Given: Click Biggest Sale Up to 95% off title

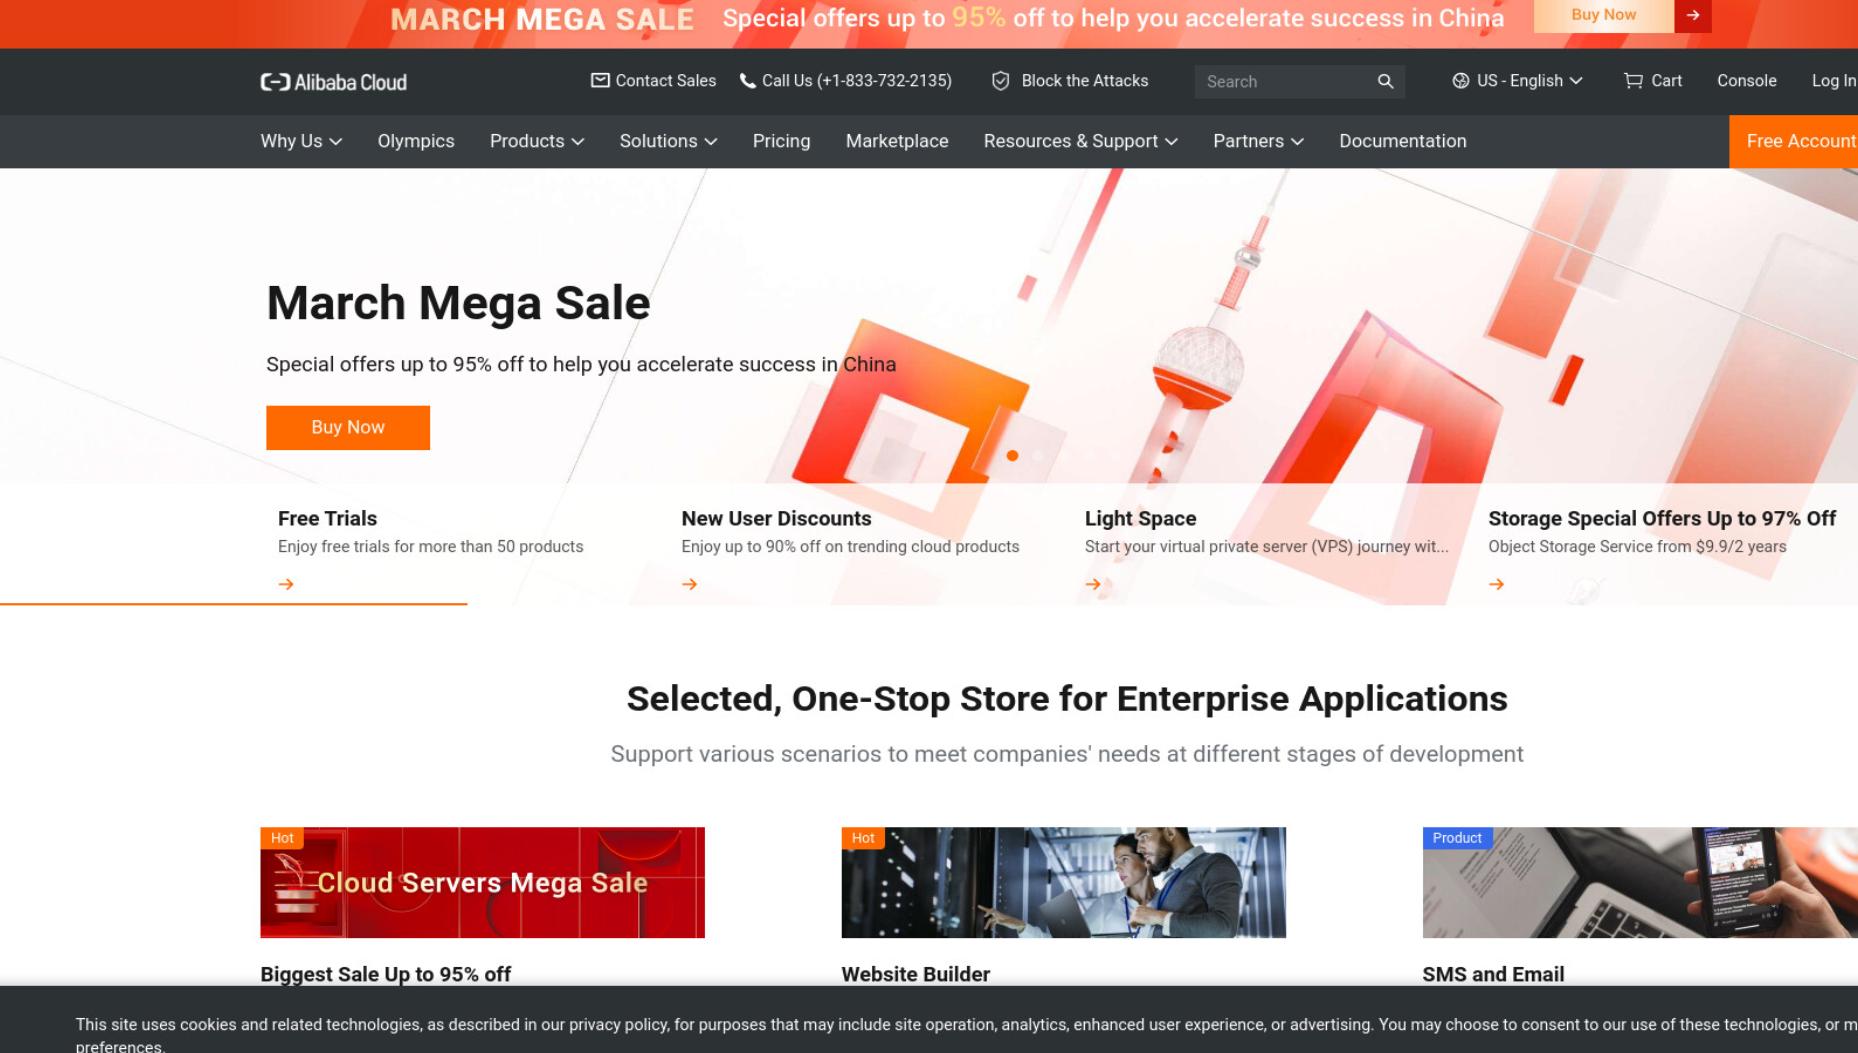Looking at the screenshot, I should pyautogui.click(x=385, y=974).
